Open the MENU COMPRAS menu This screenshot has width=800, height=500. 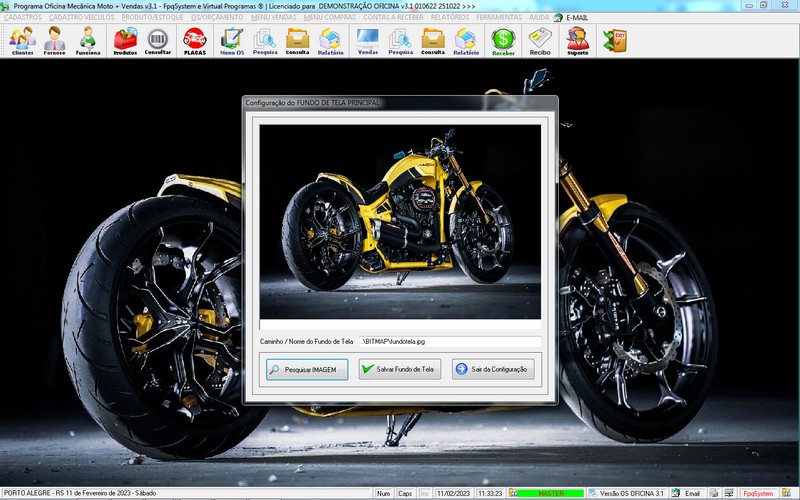[330, 17]
